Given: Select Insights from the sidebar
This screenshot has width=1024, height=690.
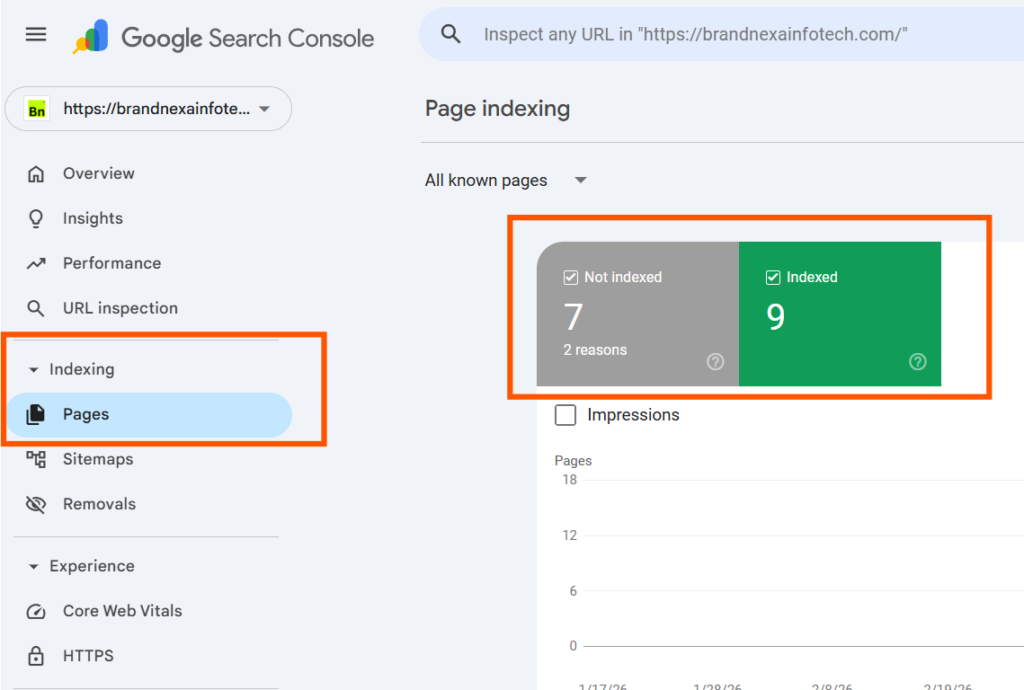Looking at the screenshot, I should [x=92, y=218].
